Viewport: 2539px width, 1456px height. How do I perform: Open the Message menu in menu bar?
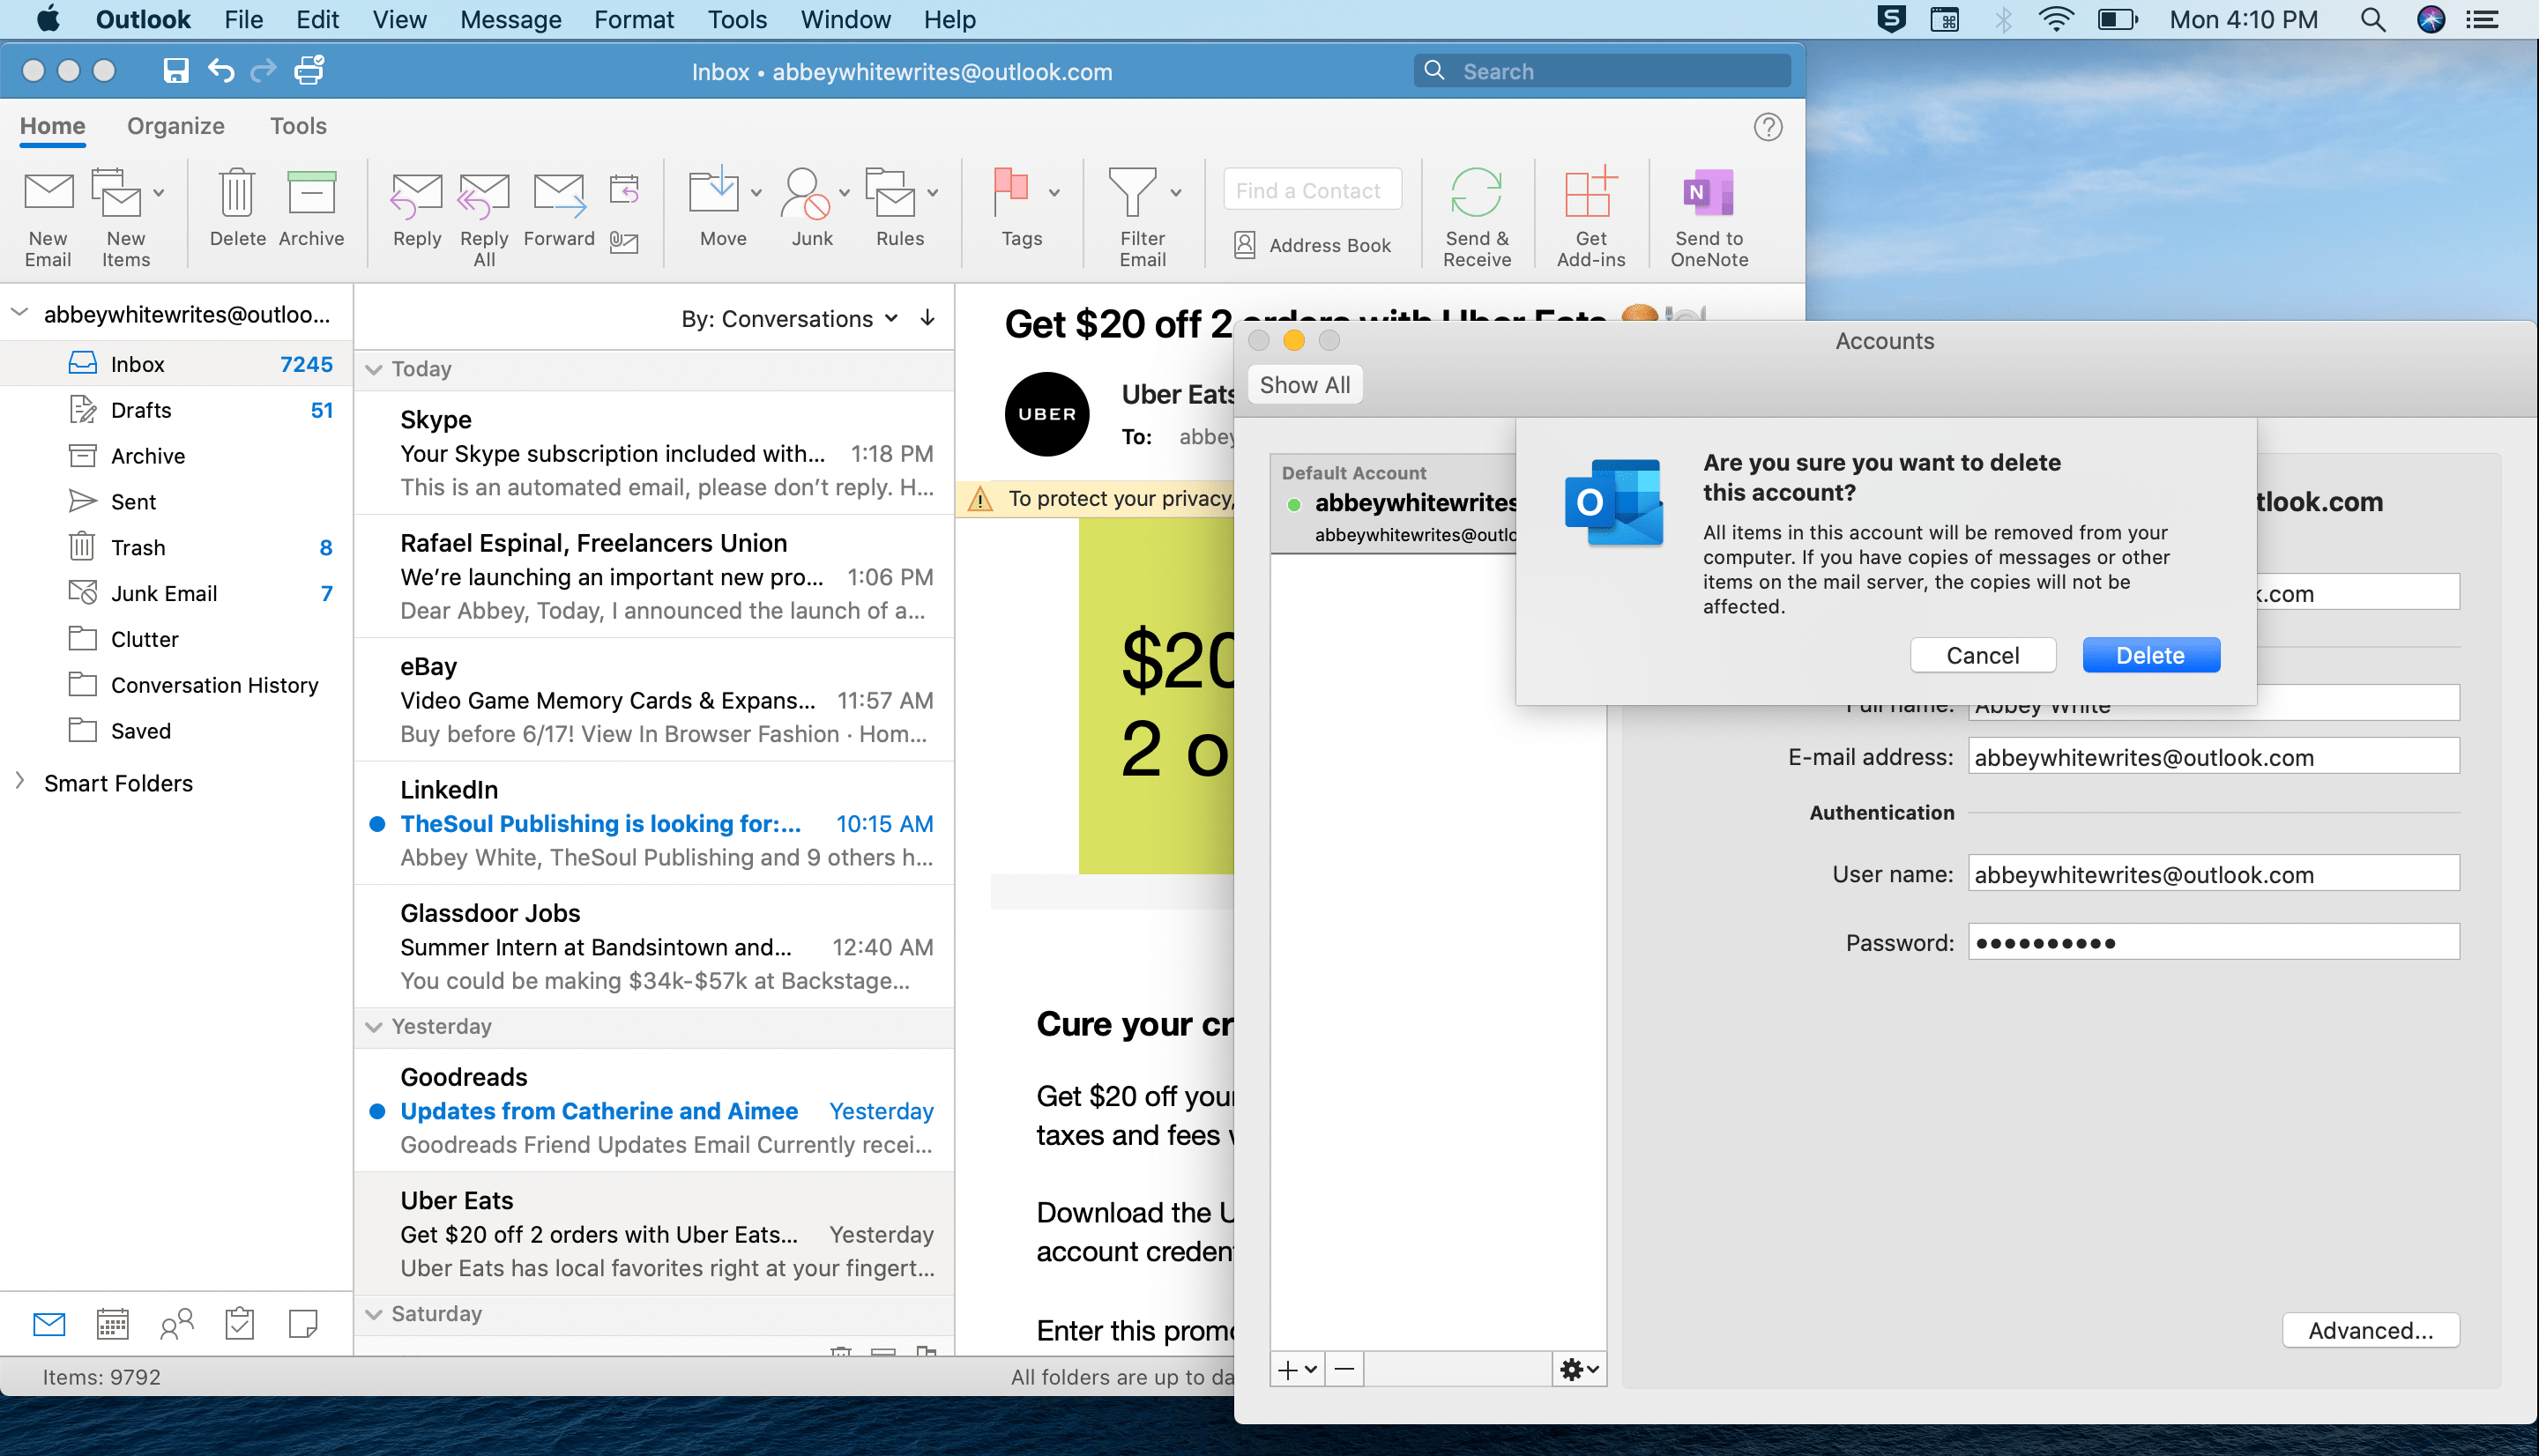coord(510,19)
